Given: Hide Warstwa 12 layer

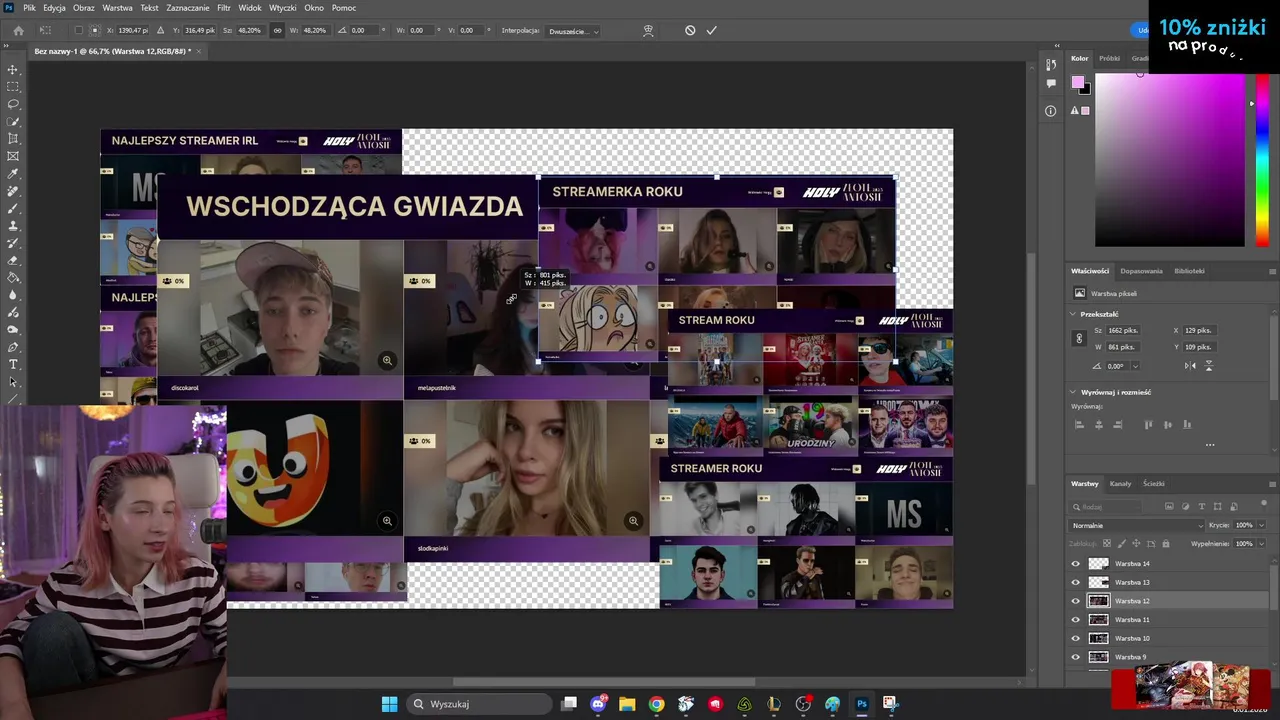Looking at the screenshot, I should click(x=1076, y=601).
